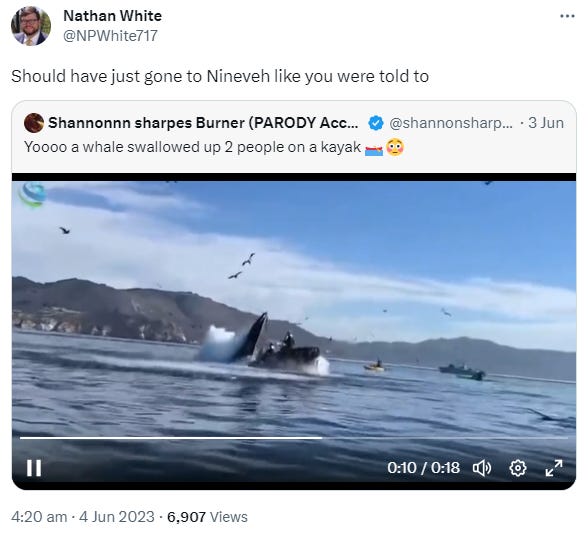Click the video frame showing the whale
The image size is (588, 534).
point(294,308)
